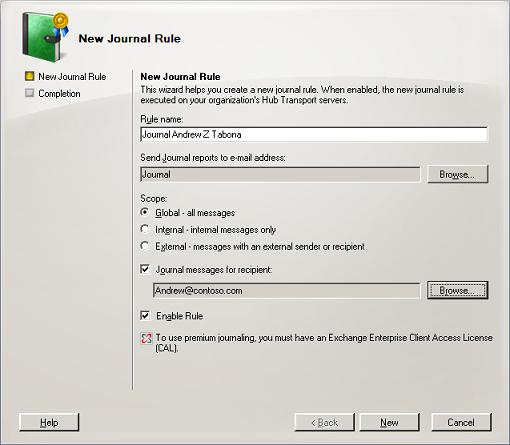This screenshot has width=510, height=445.
Task: Click the New button to create rule
Action: click(x=389, y=422)
